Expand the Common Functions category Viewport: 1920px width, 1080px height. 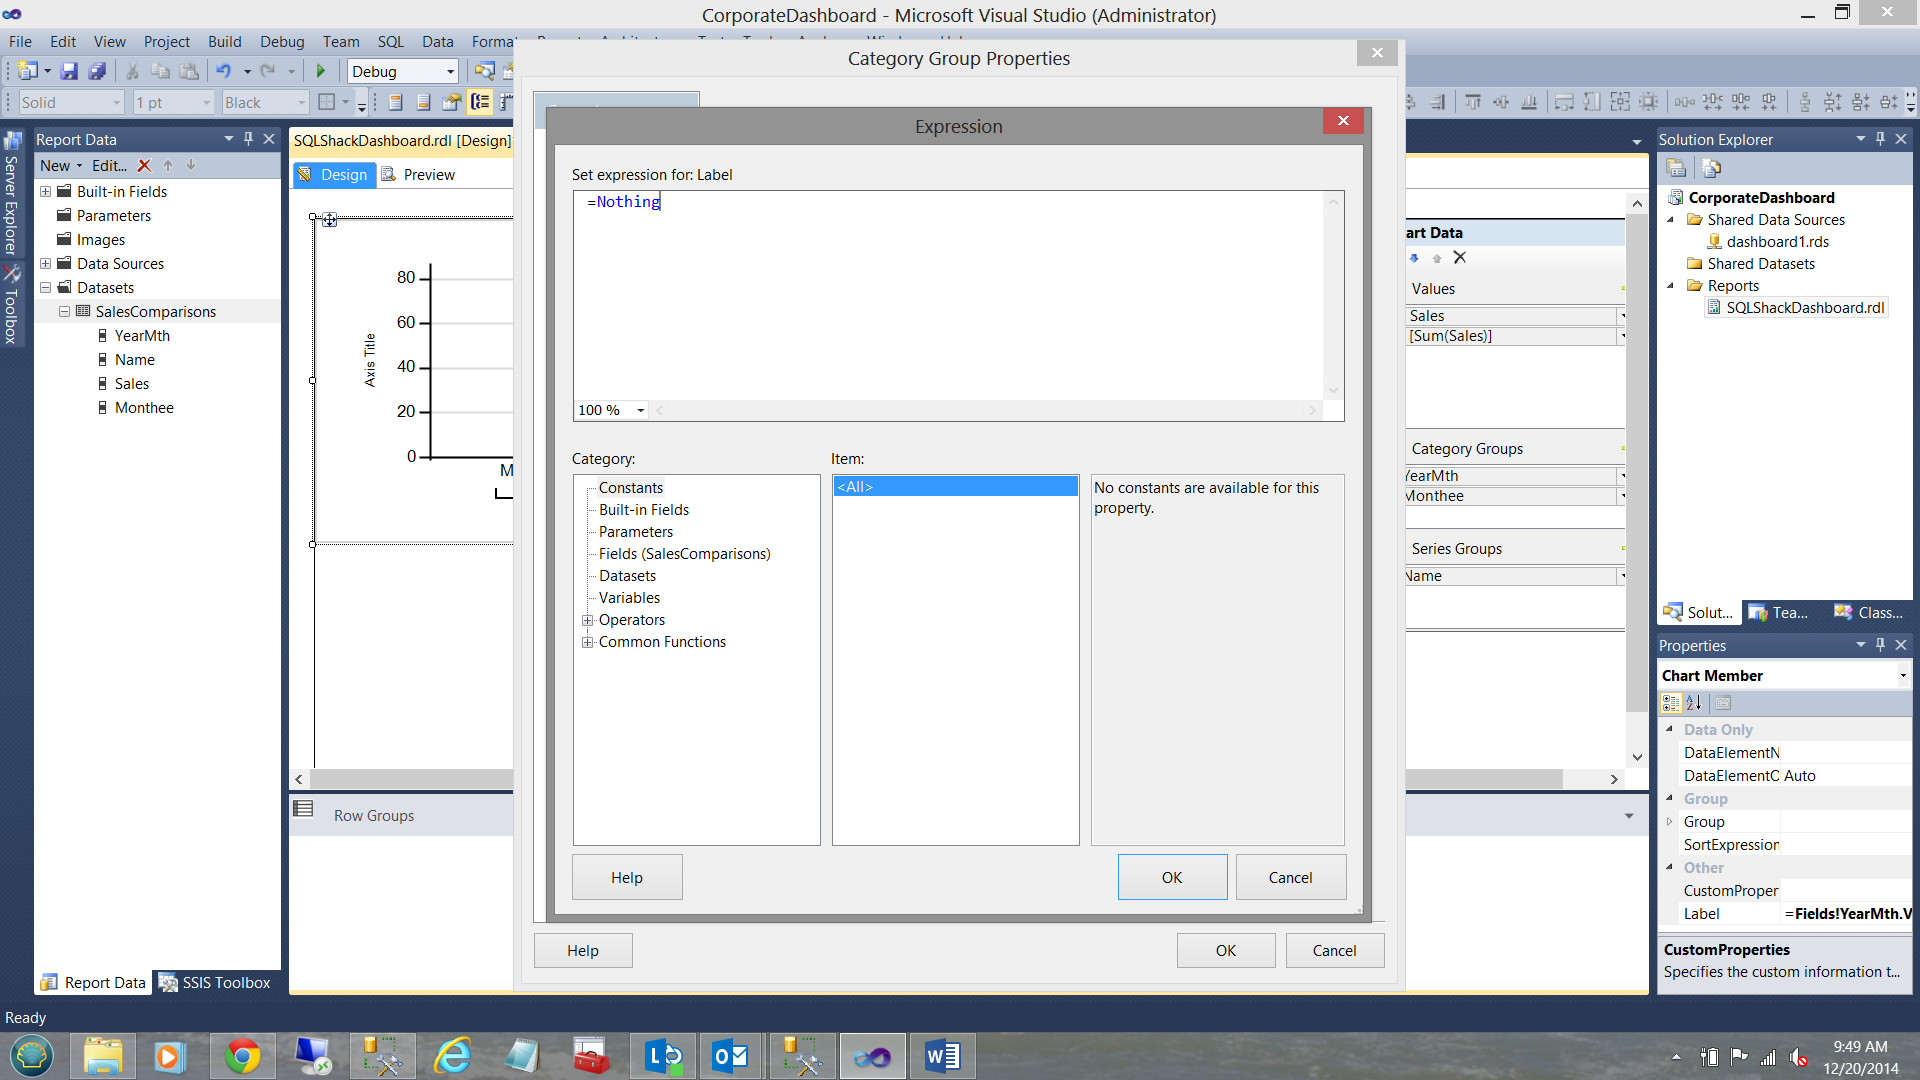coord(588,642)
